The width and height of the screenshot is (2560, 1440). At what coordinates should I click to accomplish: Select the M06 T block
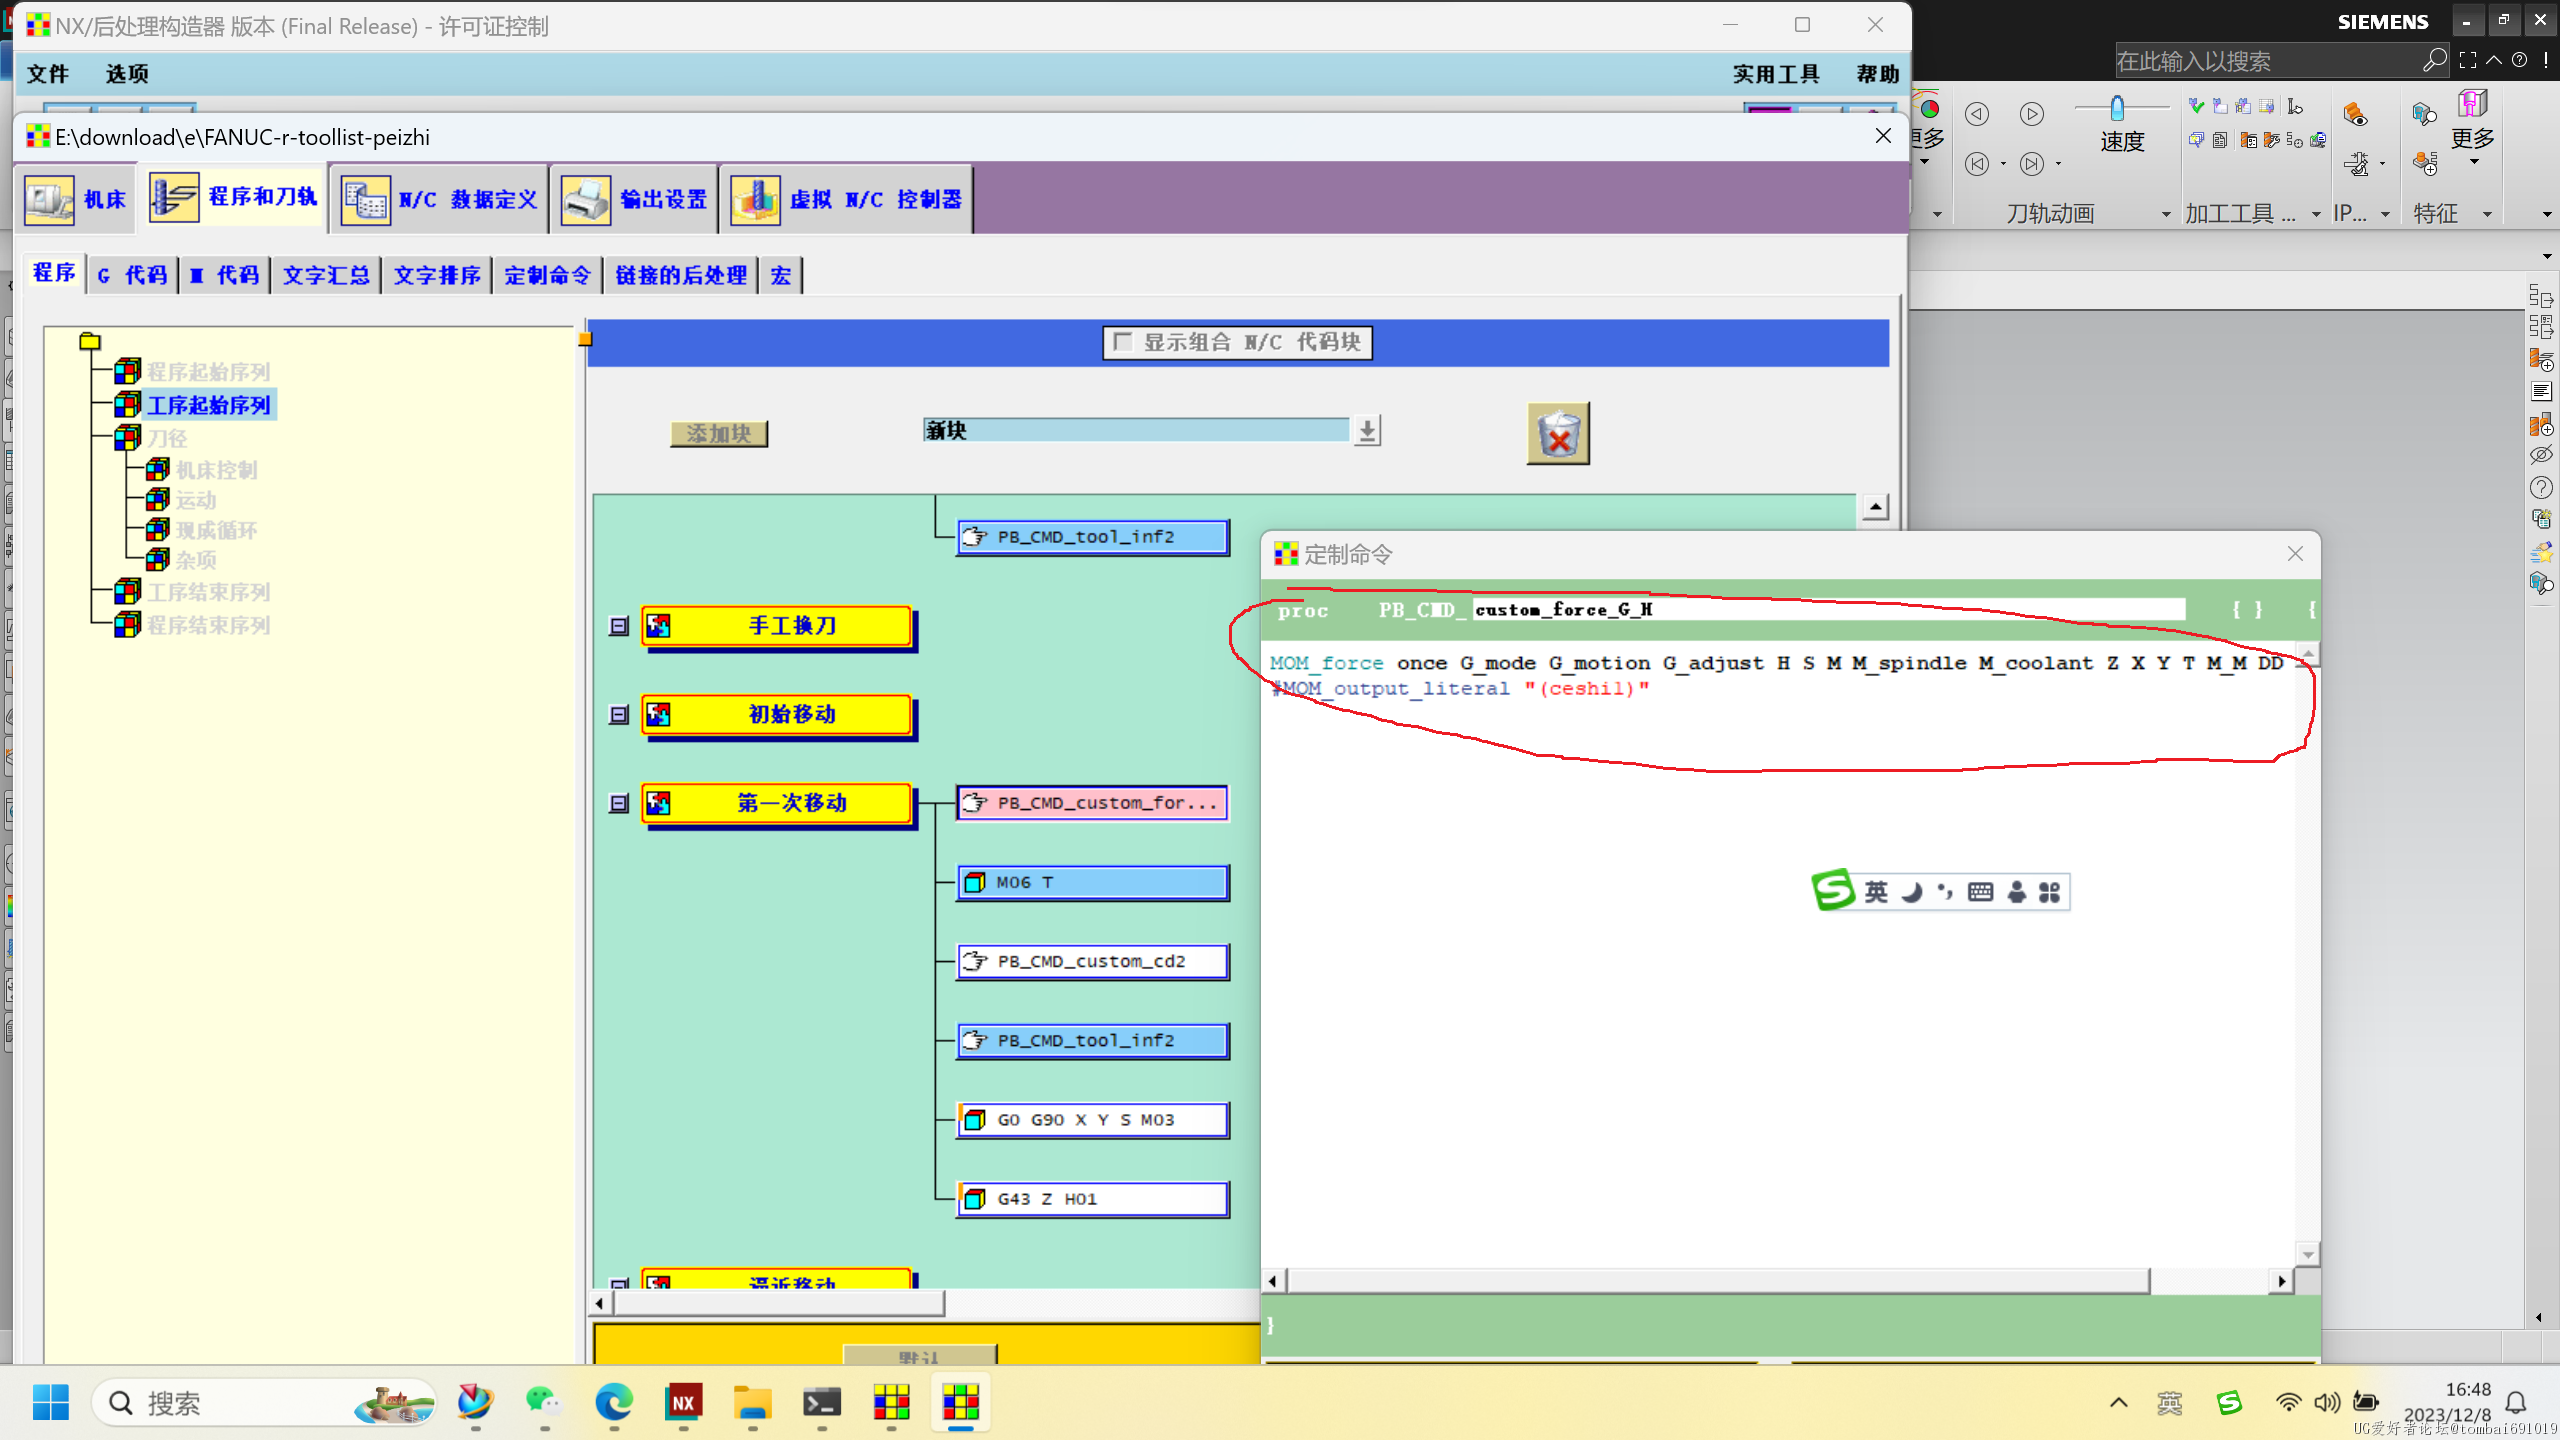(1092, 882)
